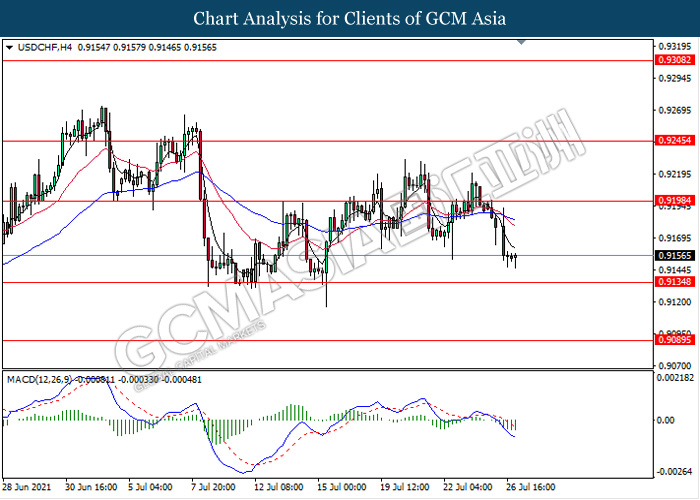Click the 0.91200 price scale value
This screenshot has height=500, width=700.
(x=675, y=302)
